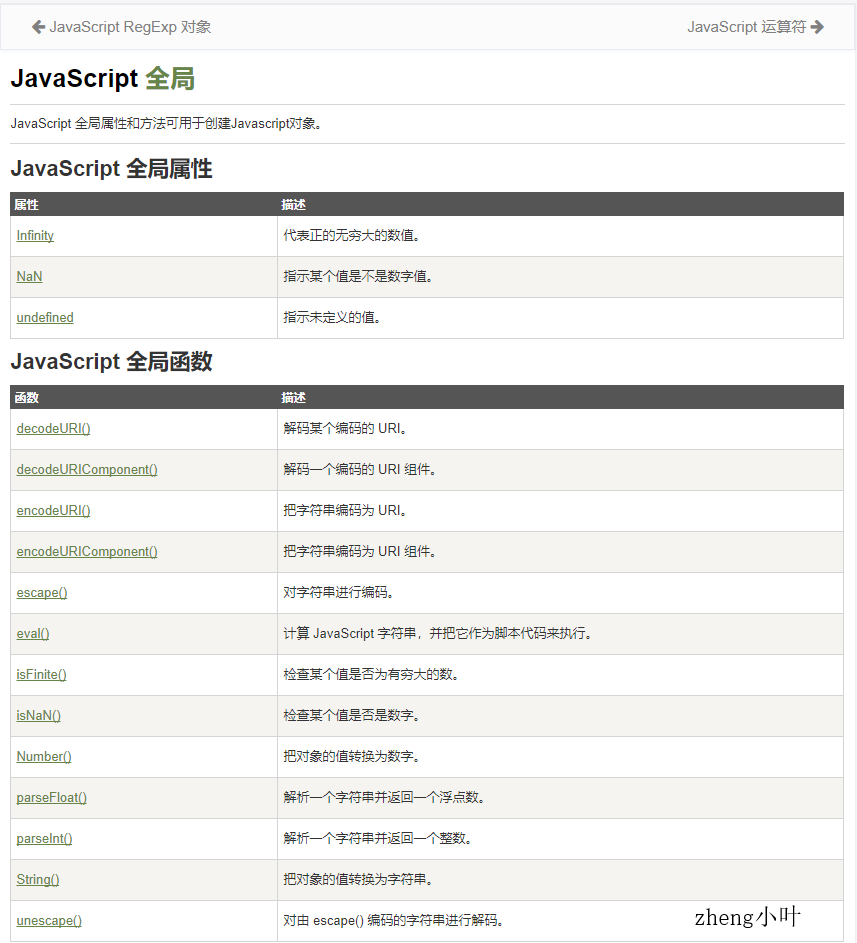The width and height of the screenshot is (857, 943).
Task: Select the description 把字符串编码为 URI。
Action: [x=345, y=511]
